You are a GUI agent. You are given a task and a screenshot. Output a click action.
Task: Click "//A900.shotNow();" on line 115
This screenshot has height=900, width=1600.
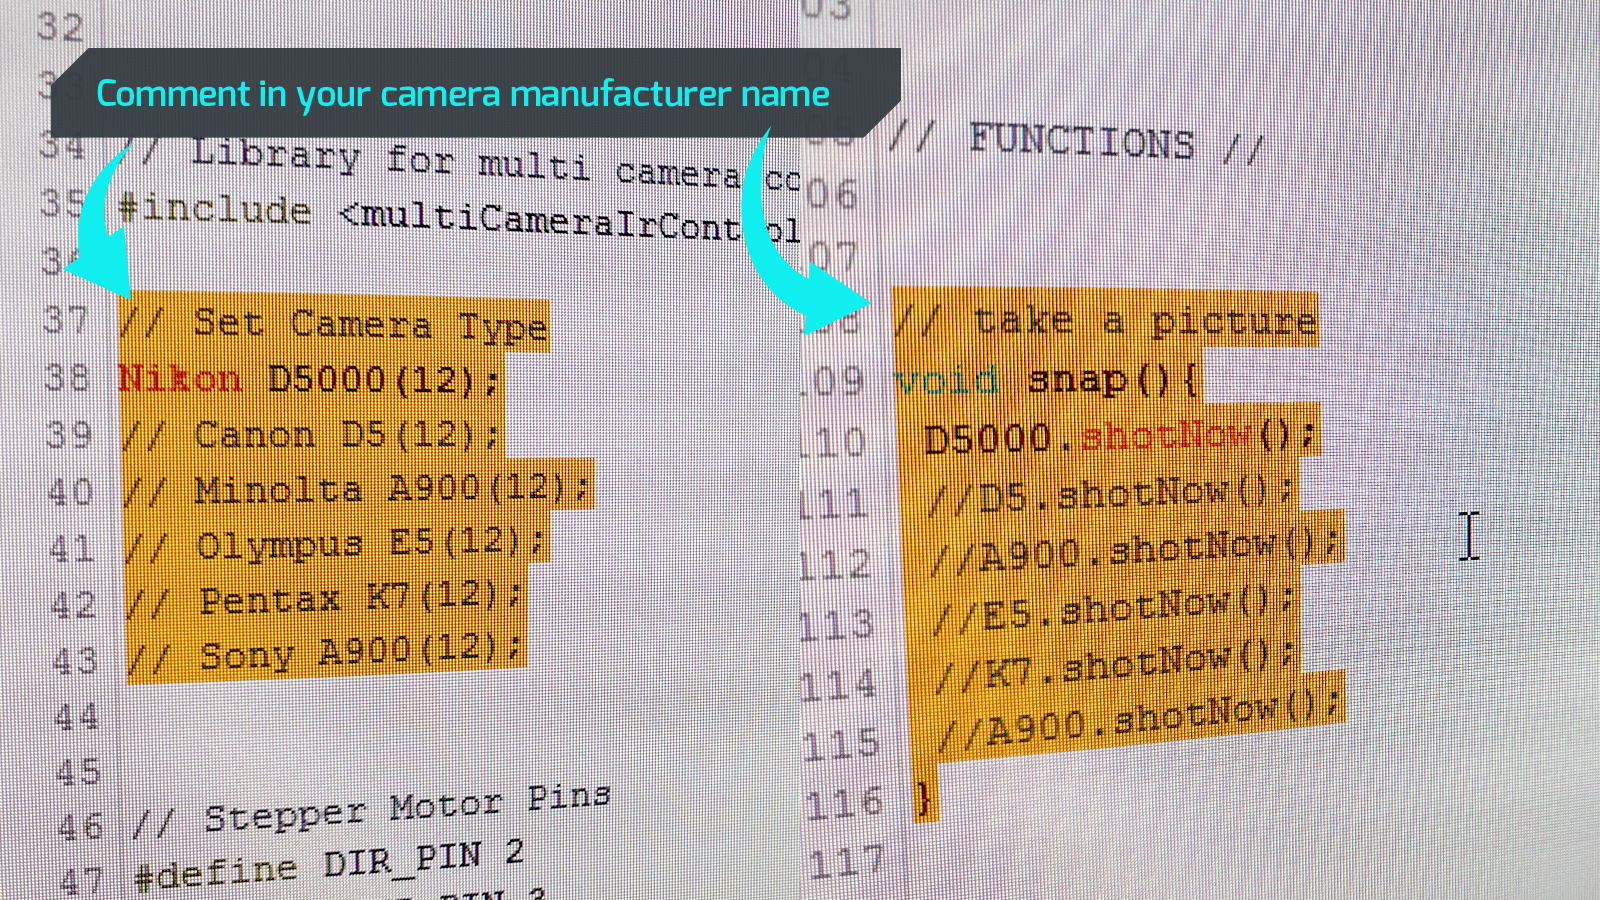[x=1140, y=721]
